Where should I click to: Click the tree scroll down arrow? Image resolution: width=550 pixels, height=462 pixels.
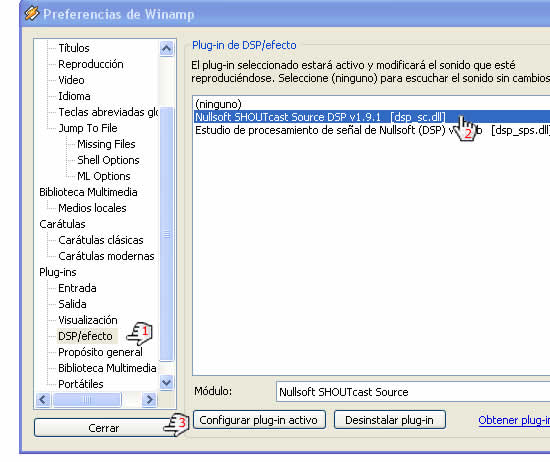[166, 382]
